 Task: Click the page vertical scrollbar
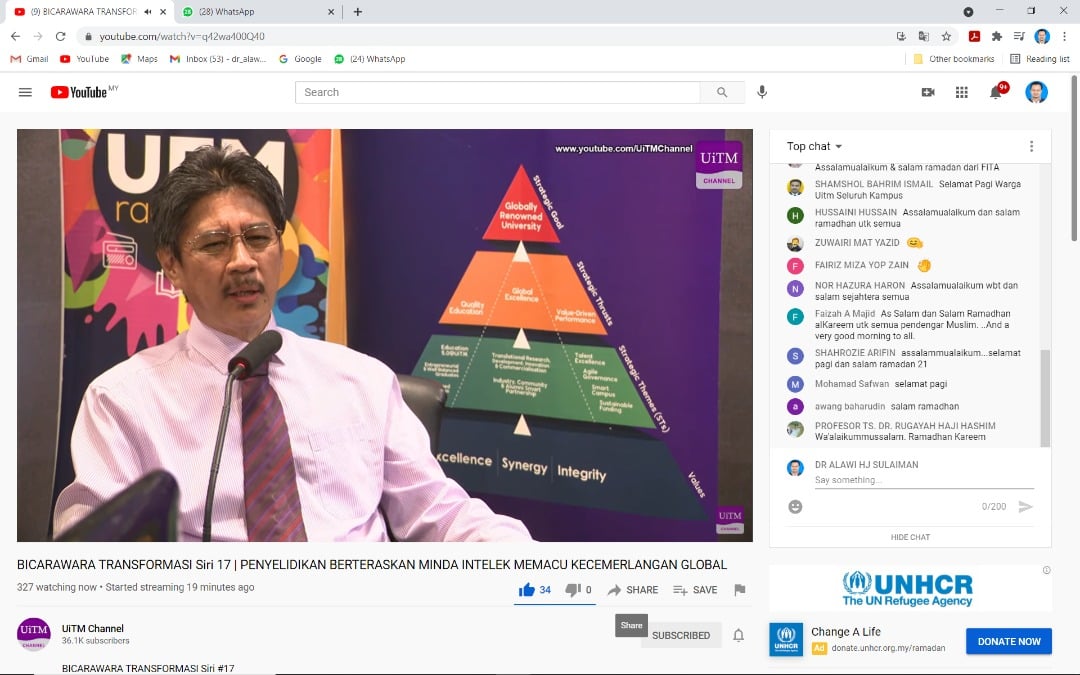point(1074,157)
